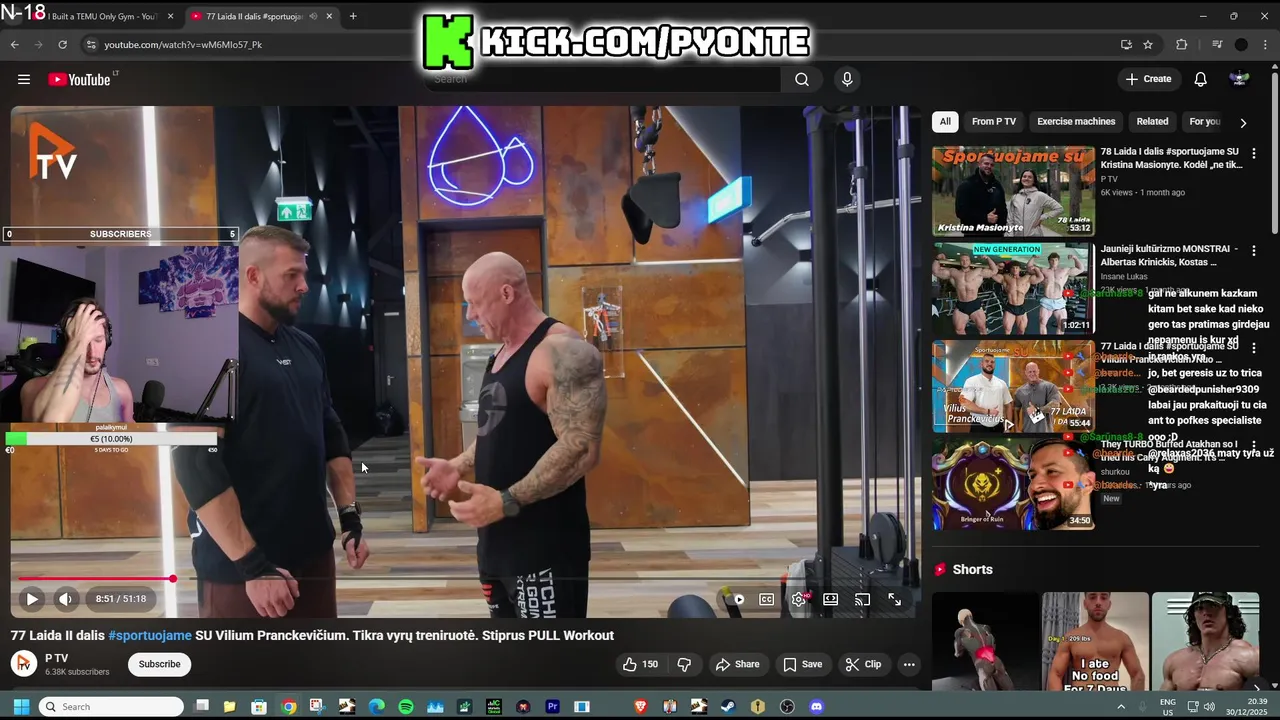Install app icon in address bar

[1126, 44]
